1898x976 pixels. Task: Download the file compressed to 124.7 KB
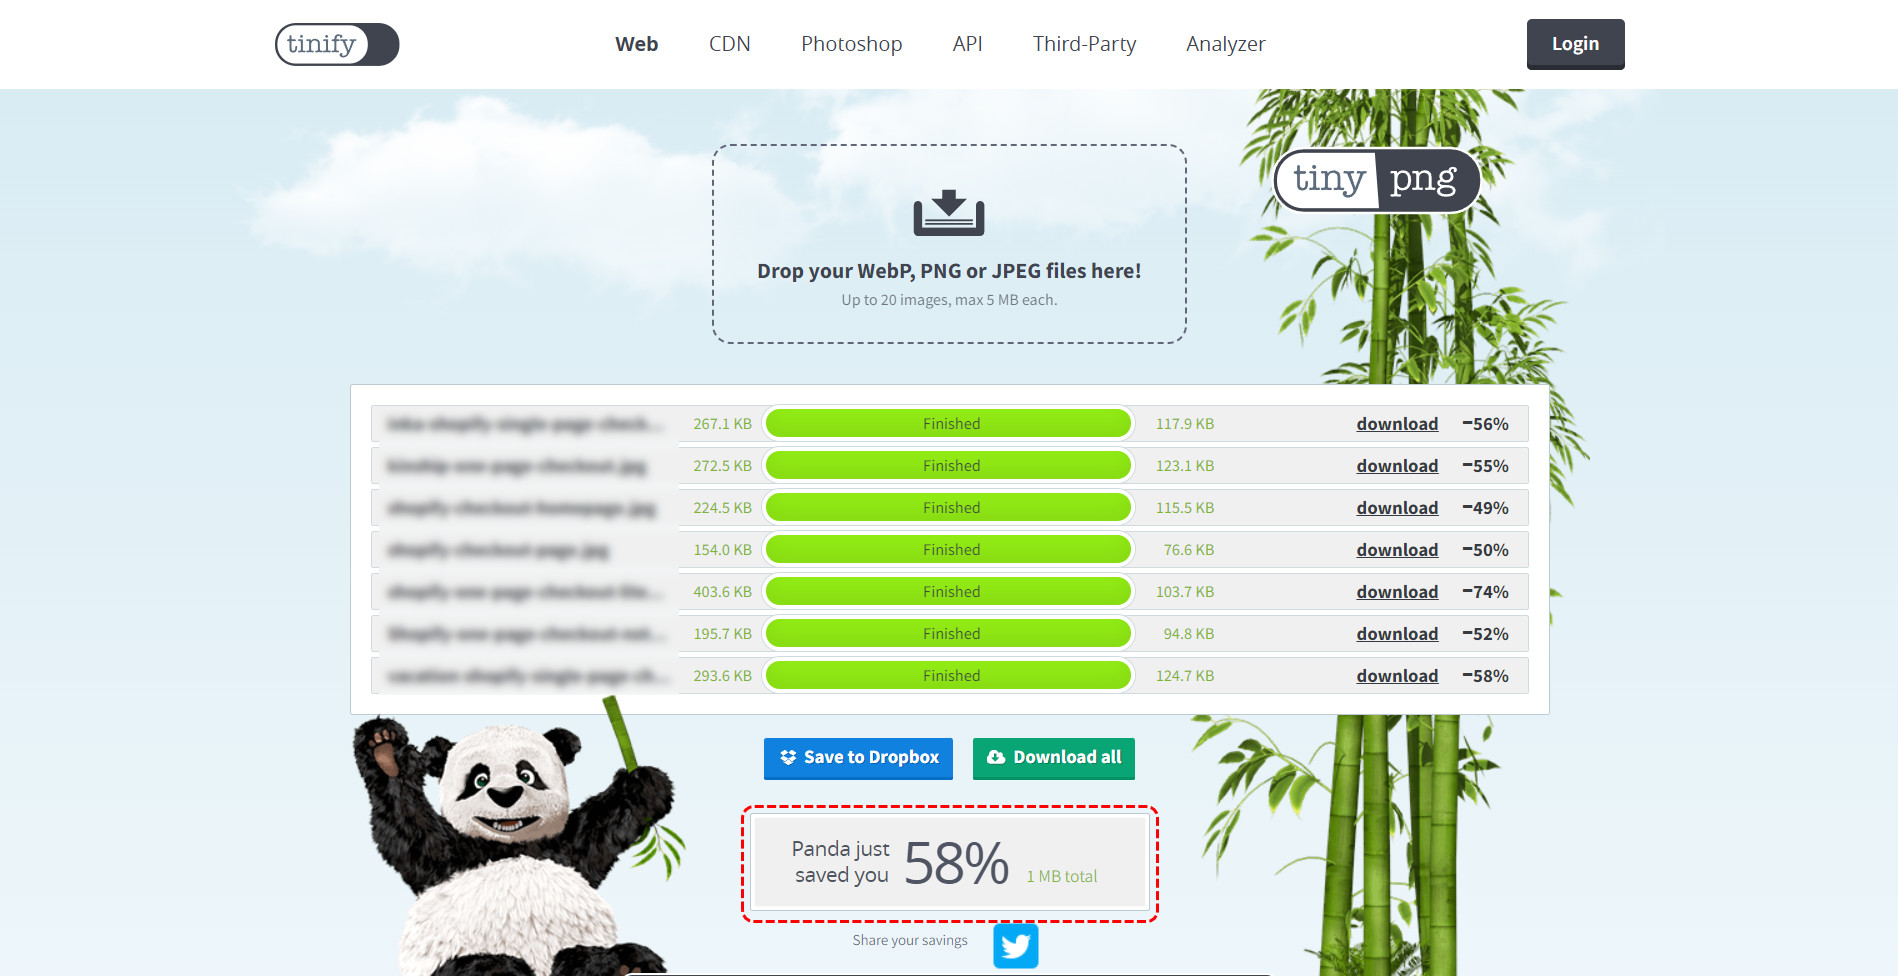click(x=1397, y=676)
